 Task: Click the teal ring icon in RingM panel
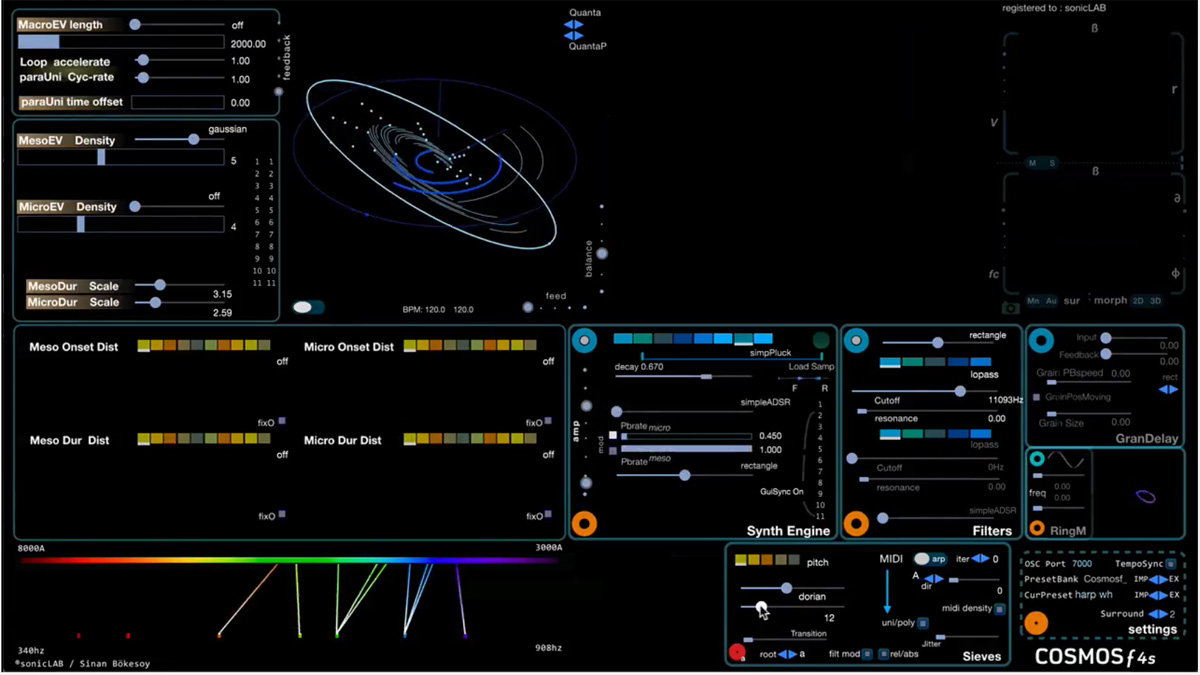[x=1037, y=459]
